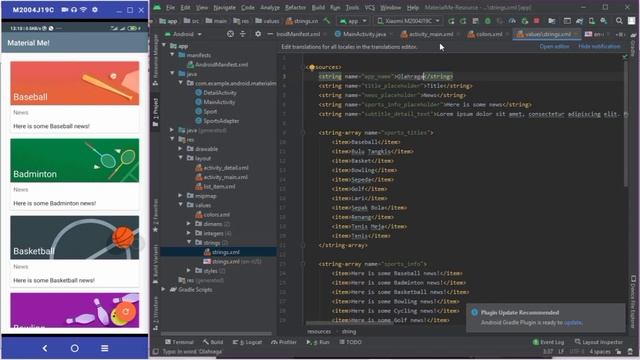Image resolution: width=640 pixels, height=360 pixels.
Task: Hide the project panel with minus icon
Action: click(x=270, y=34)
